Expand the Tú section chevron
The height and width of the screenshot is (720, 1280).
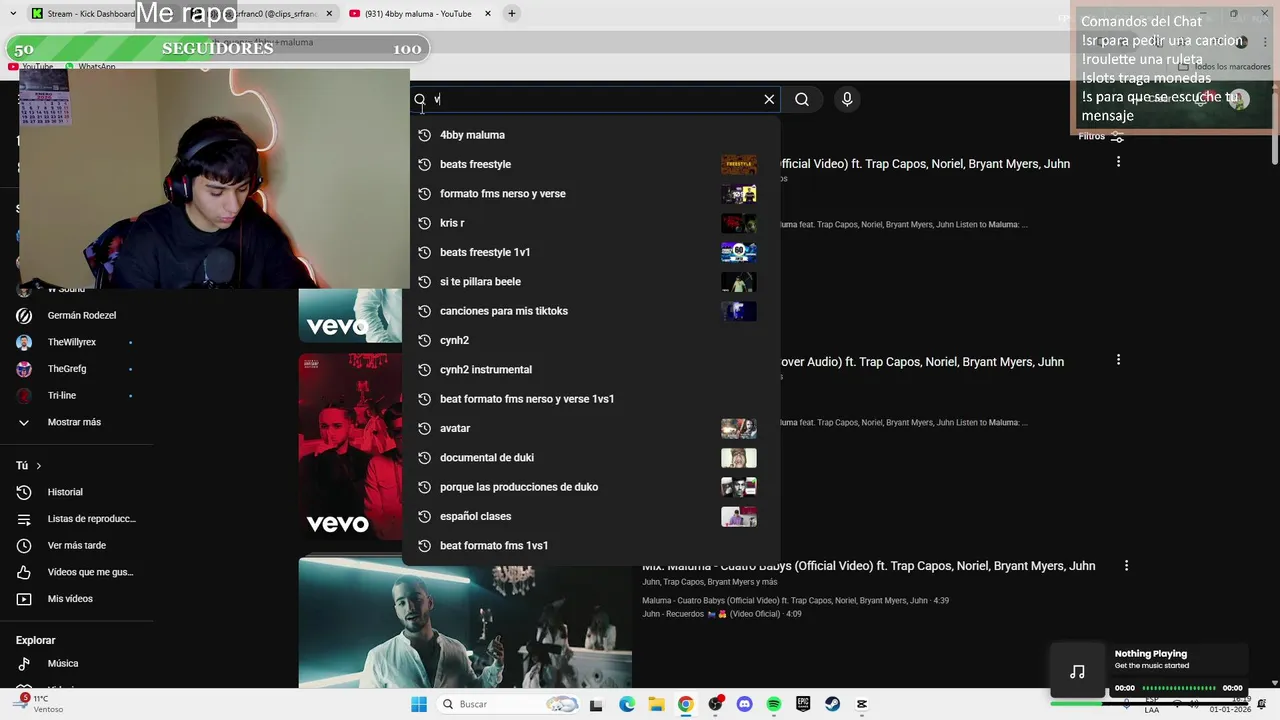(x=39, y=466)
